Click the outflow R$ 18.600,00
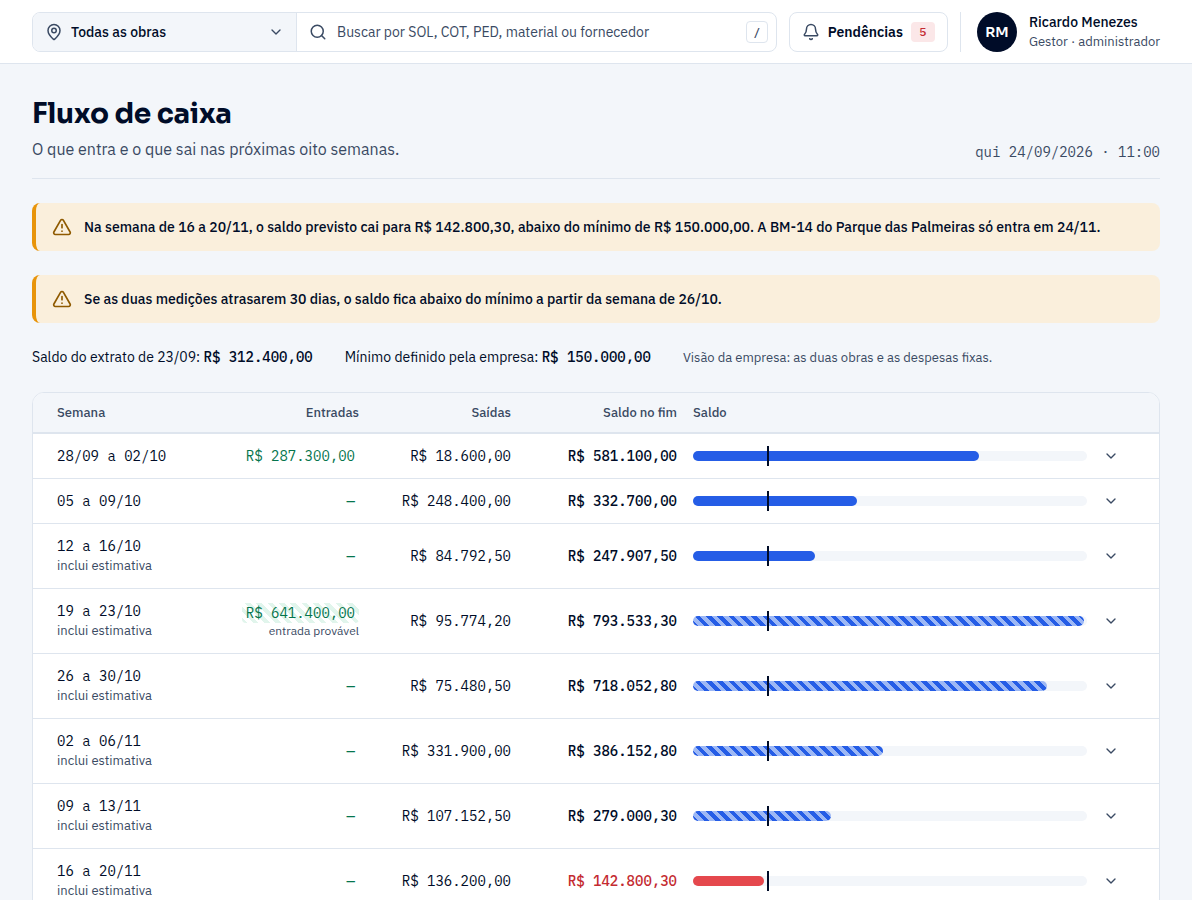The height and width of the screenshot is (900, 1192). (461, 456)
